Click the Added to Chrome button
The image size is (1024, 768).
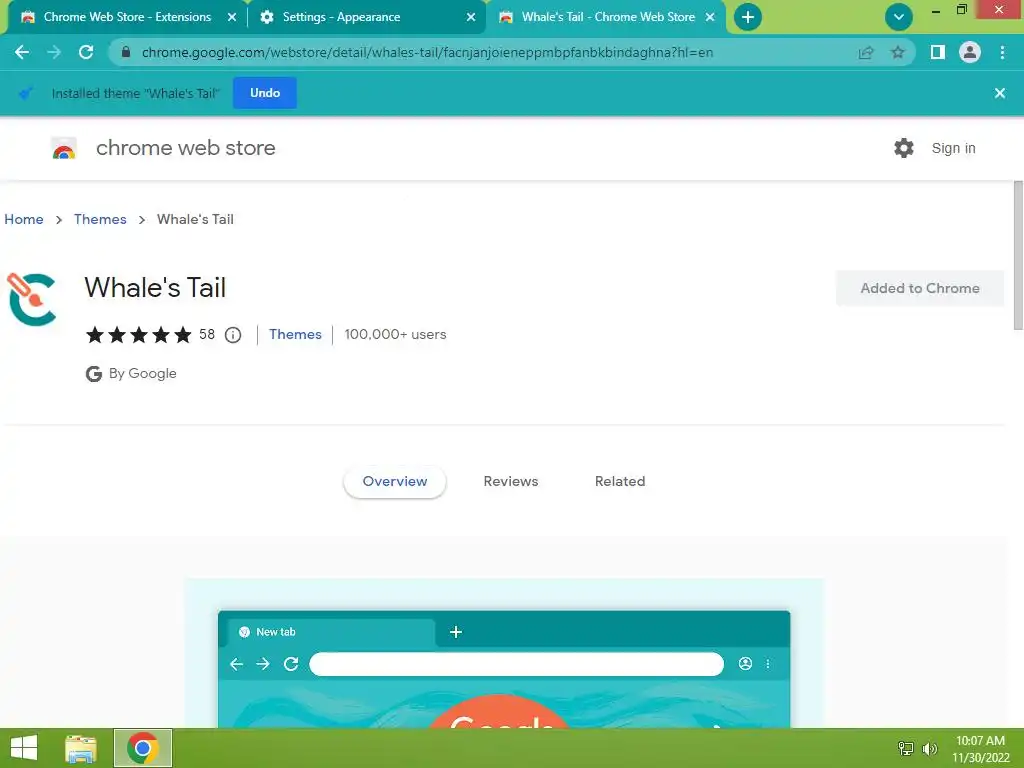[920, 288]
